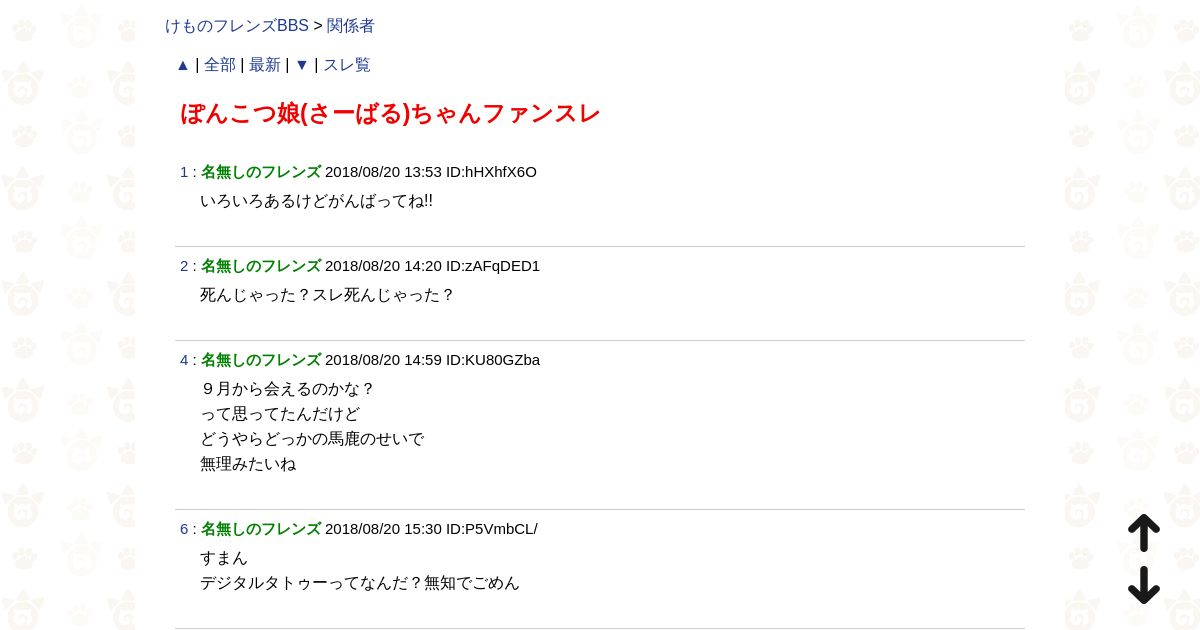Click the ▼ navigation triangle
Viewport: 1200px width, 630px height.
302,65
